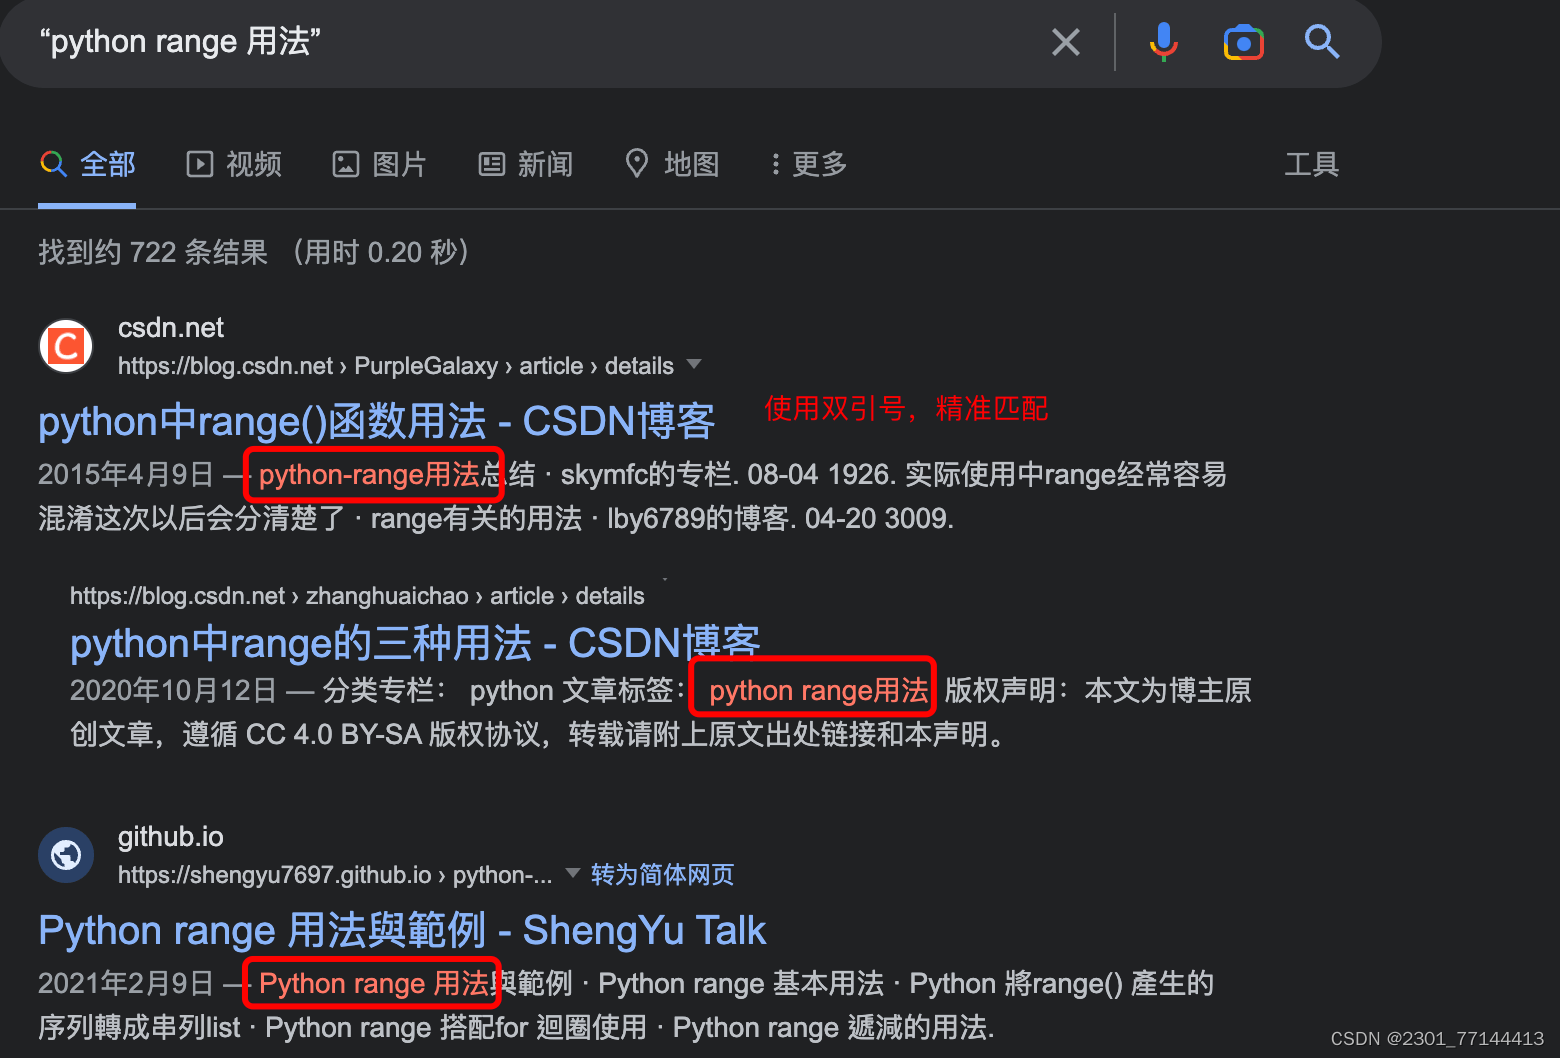The height and width of the screenshot is (1058, 1560).
Task: Open the python中range()函数用法 CSDN博客 result
Action: click(377, 421)
